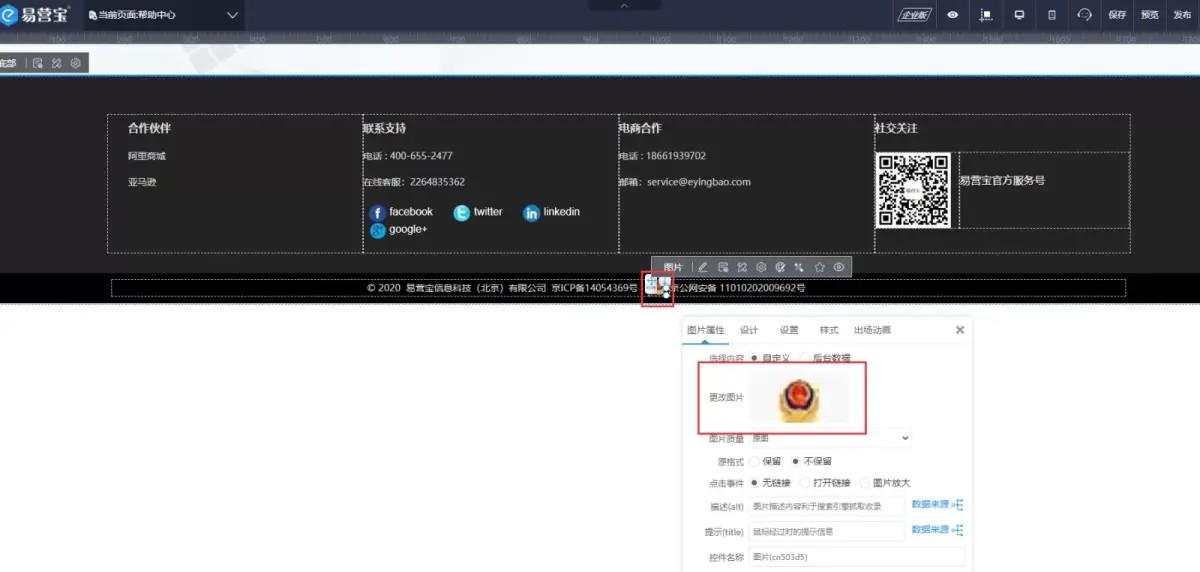Click the linkedin icon in footer
Image resolution: width=1200 pixels, height=572 pixels.
coord(531,213)
